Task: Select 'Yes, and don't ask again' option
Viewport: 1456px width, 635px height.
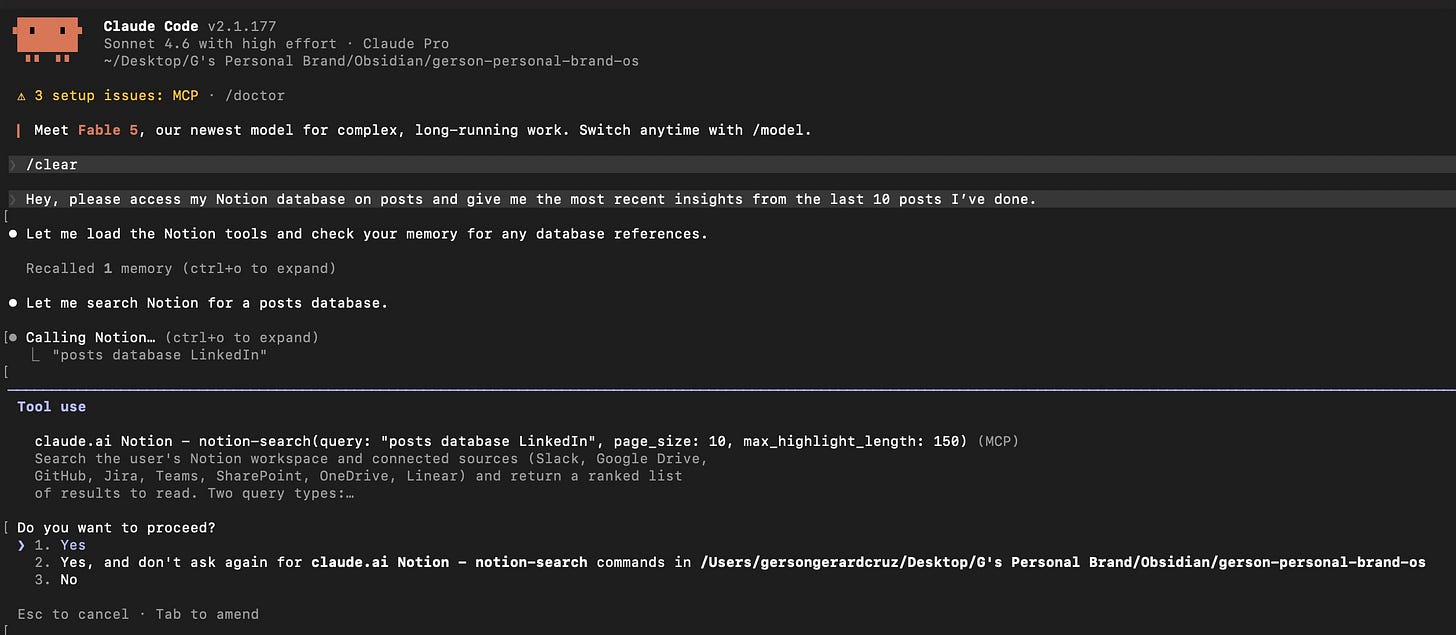Action: (x=729, y=562)
